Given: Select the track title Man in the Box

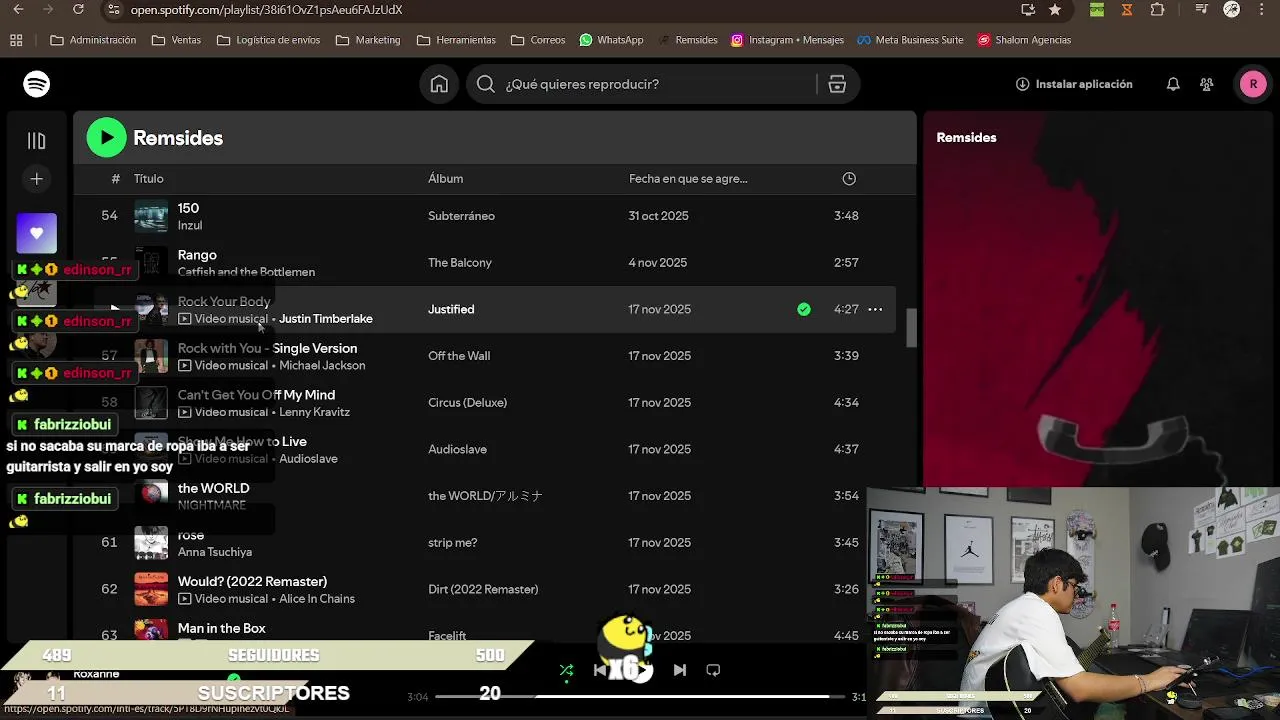Looking at the screenshot, I should [x=222, y=628].
